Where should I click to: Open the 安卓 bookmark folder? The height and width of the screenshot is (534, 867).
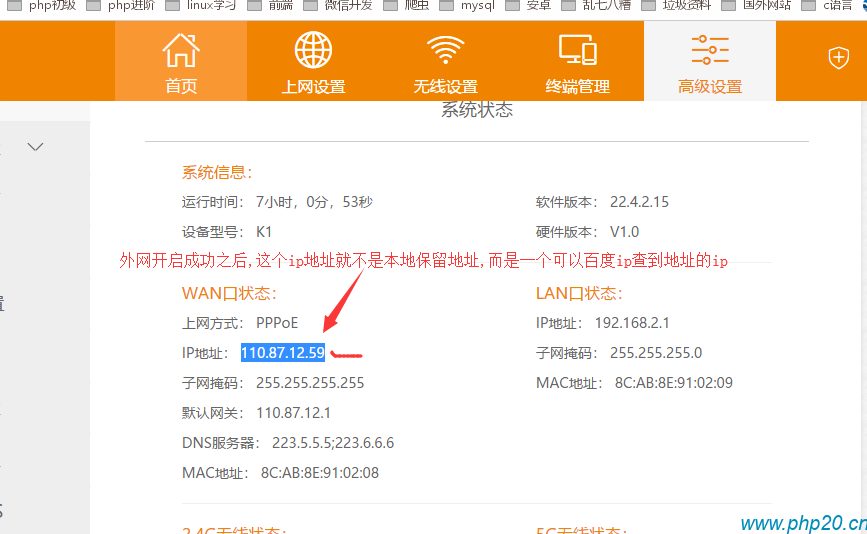point(529,6)
